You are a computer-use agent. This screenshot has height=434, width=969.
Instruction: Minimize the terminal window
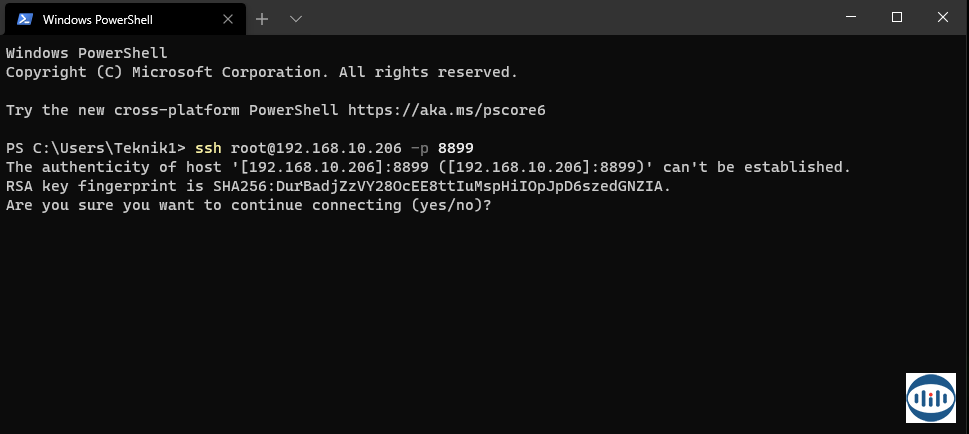(x=853, y=17)
